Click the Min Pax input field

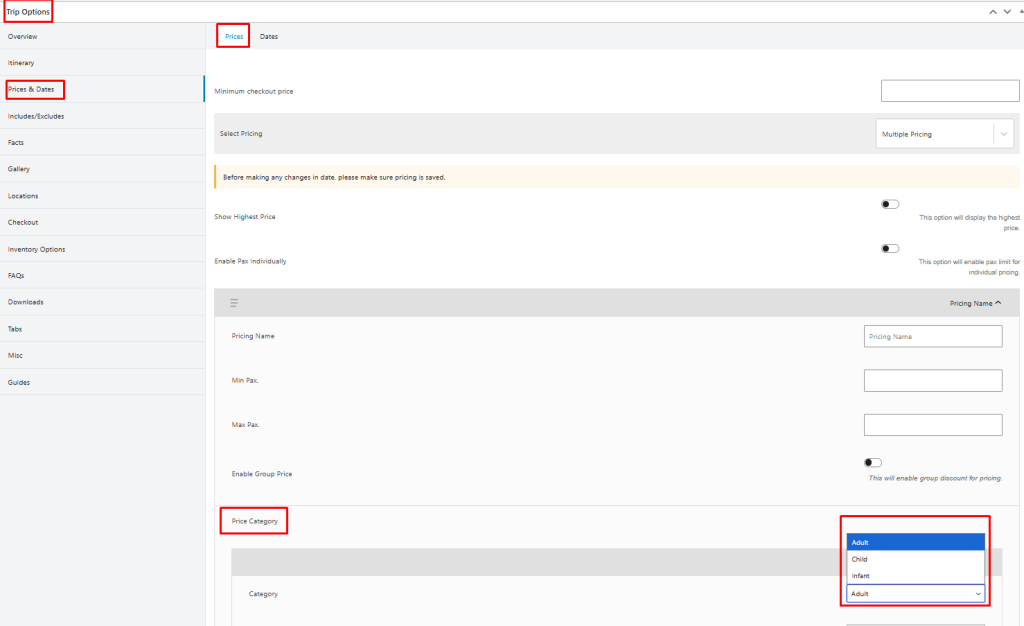[933, 381]
